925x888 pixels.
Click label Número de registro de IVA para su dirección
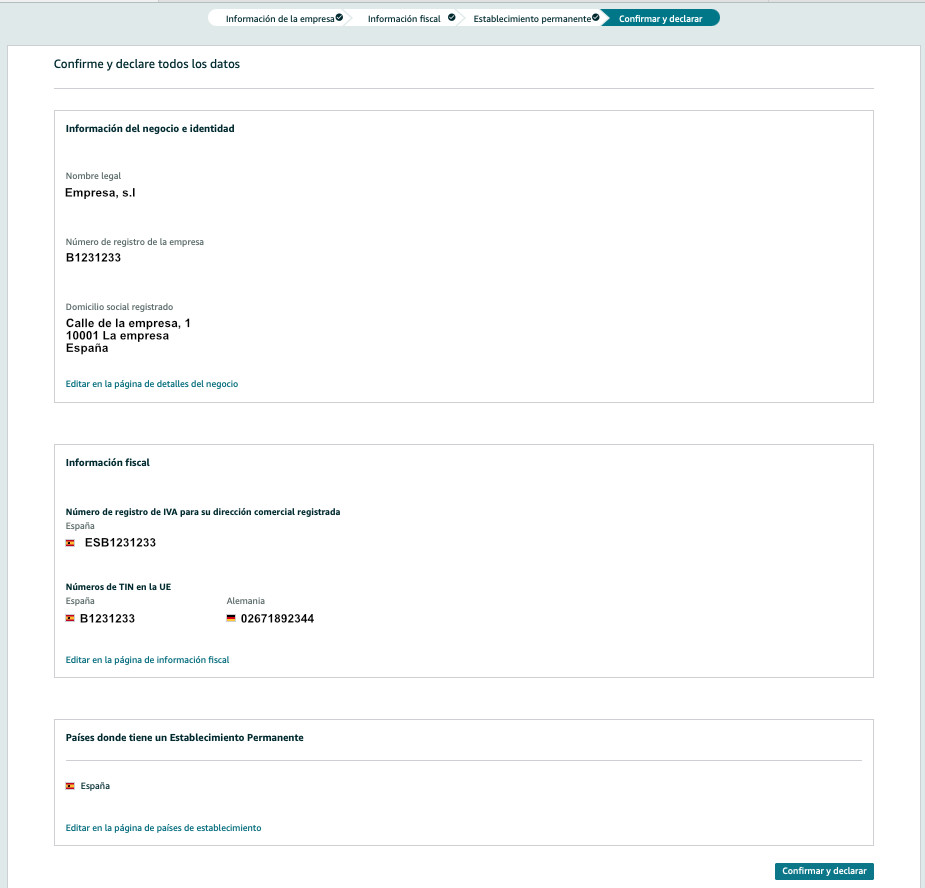[x=203, y=512]
